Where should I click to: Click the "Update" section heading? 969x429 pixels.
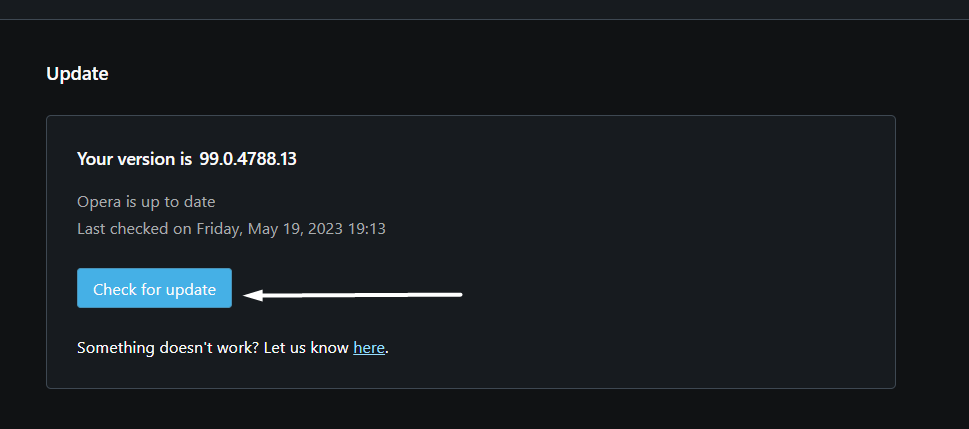[77, 73]
